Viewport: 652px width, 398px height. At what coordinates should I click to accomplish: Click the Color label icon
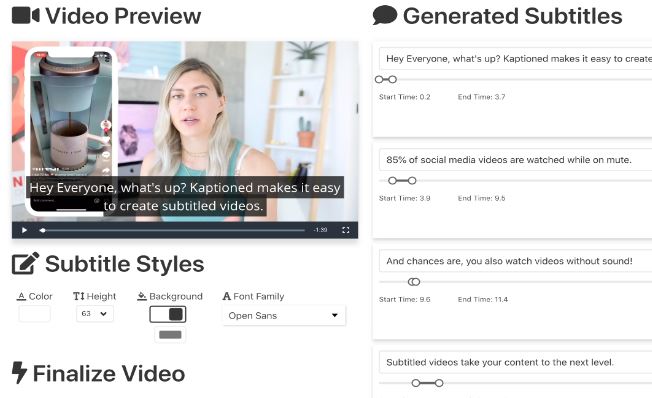21,296
